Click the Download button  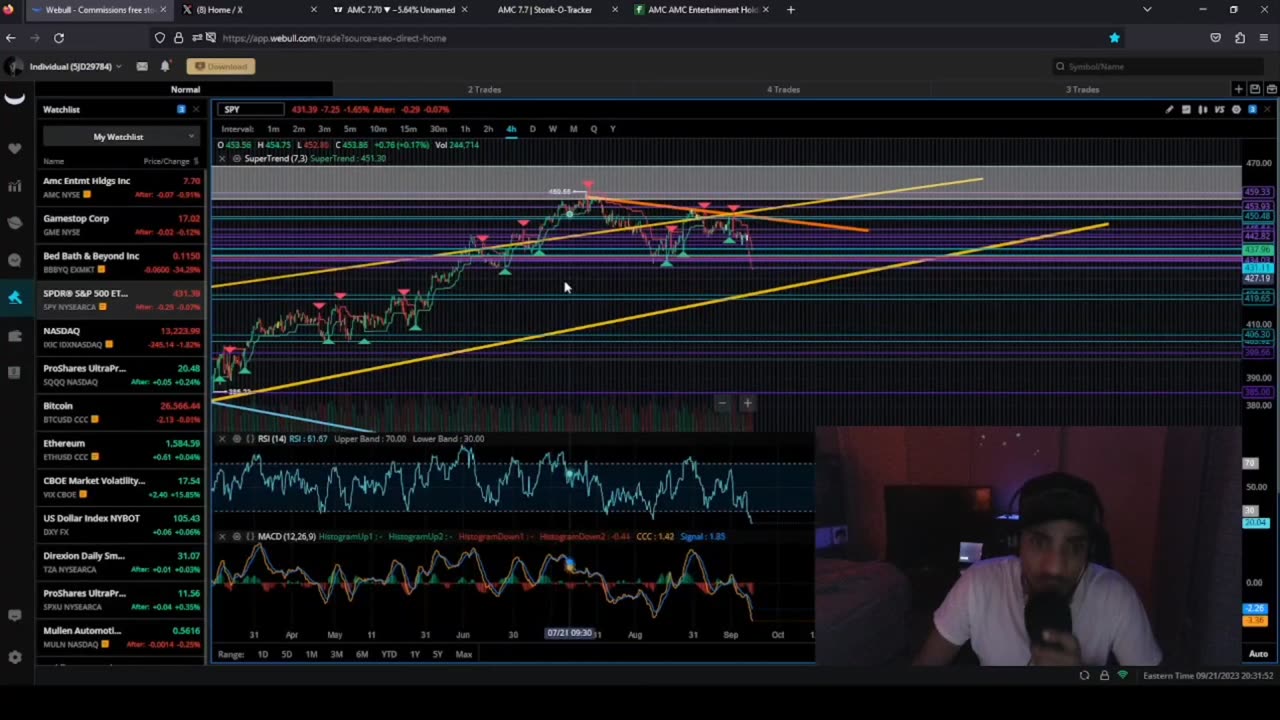[x=221, y=66]
